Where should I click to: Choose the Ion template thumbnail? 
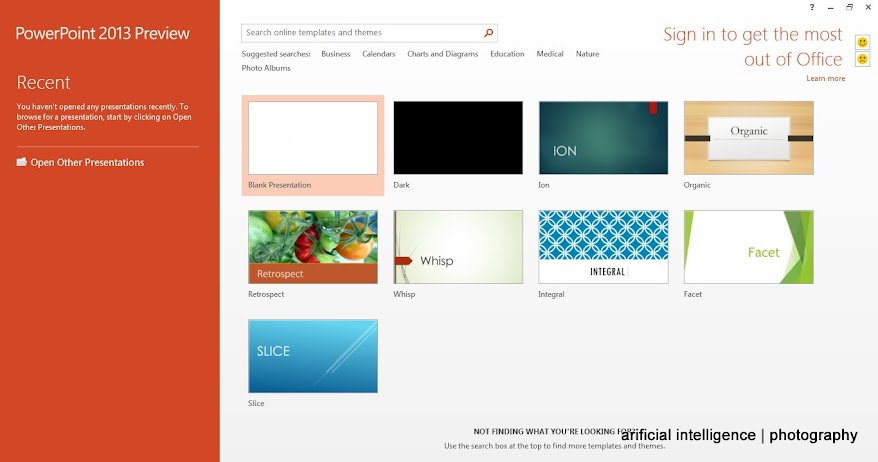tap(603, 138)
